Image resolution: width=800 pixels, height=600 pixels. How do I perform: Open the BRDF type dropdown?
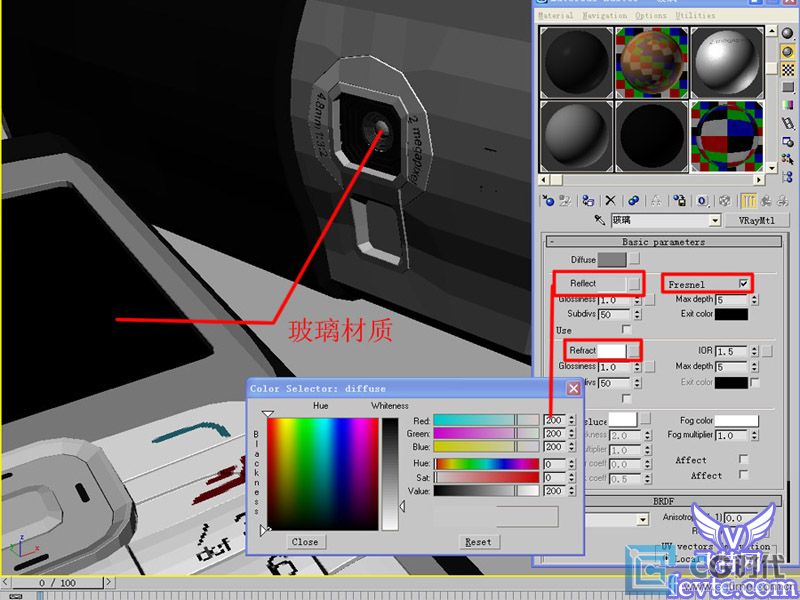[643, 520]
